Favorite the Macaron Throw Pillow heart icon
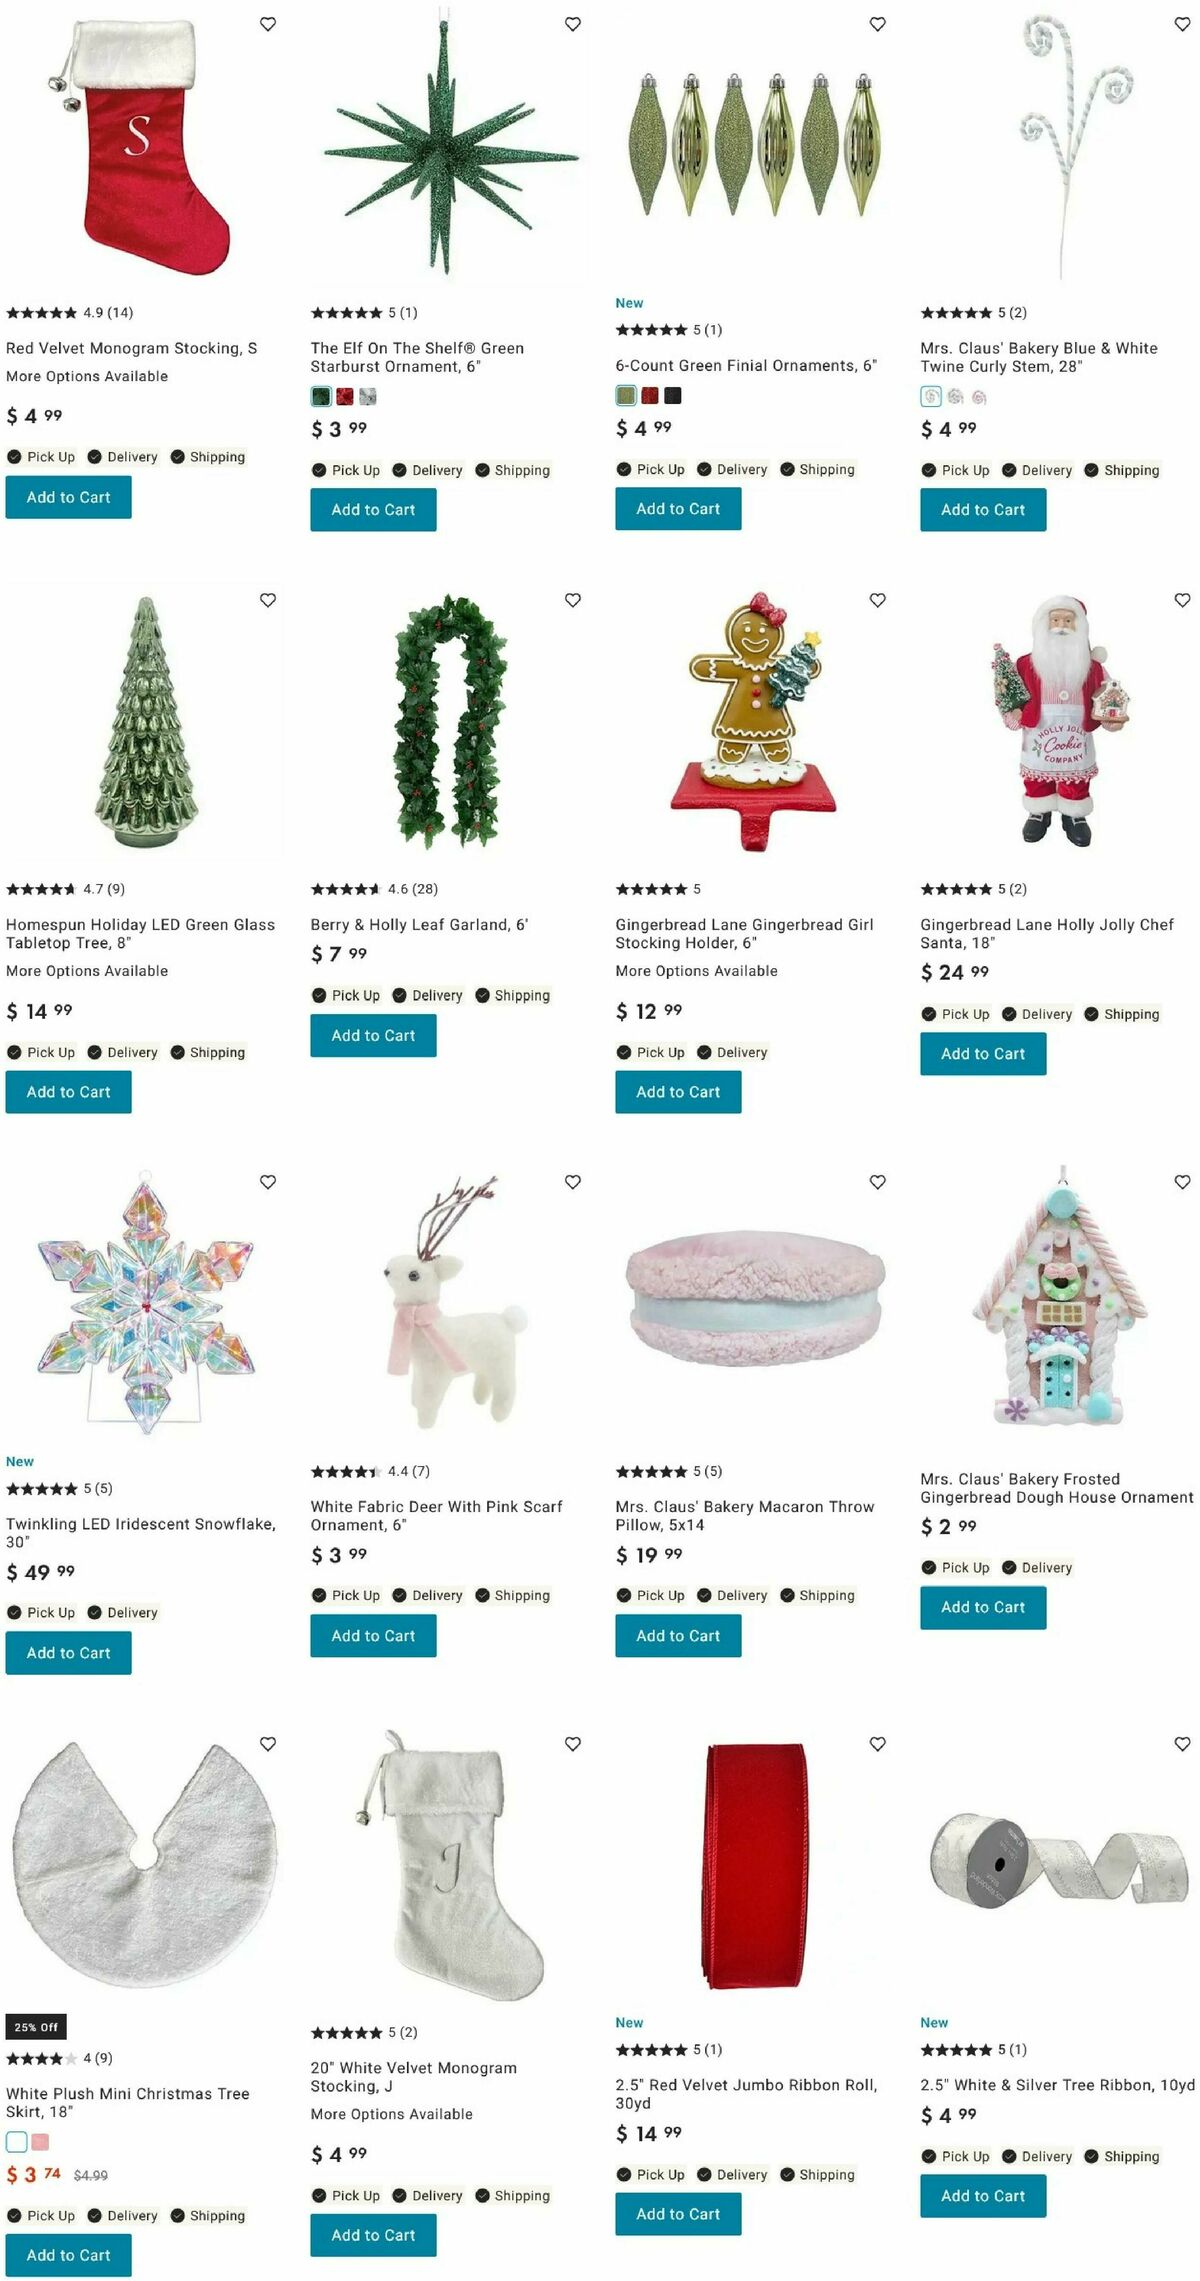 [878, 1182]
